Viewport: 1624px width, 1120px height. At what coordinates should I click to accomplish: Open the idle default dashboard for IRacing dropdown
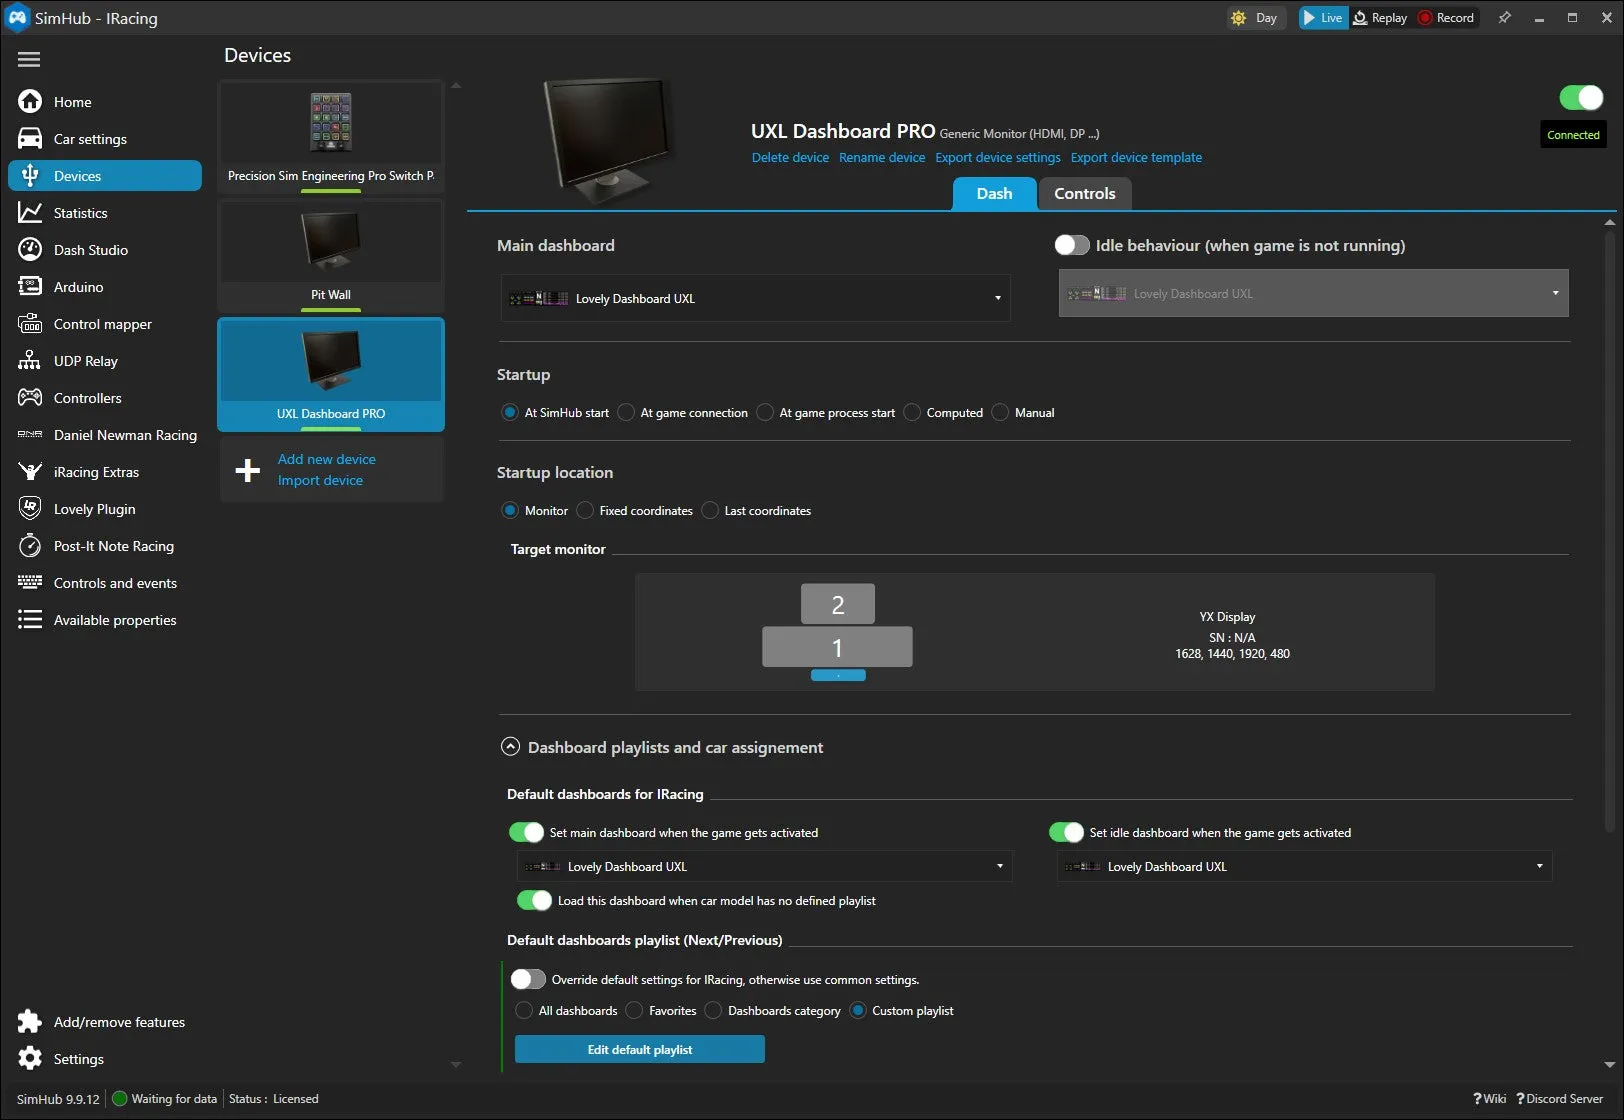(x=1304, y=866)
